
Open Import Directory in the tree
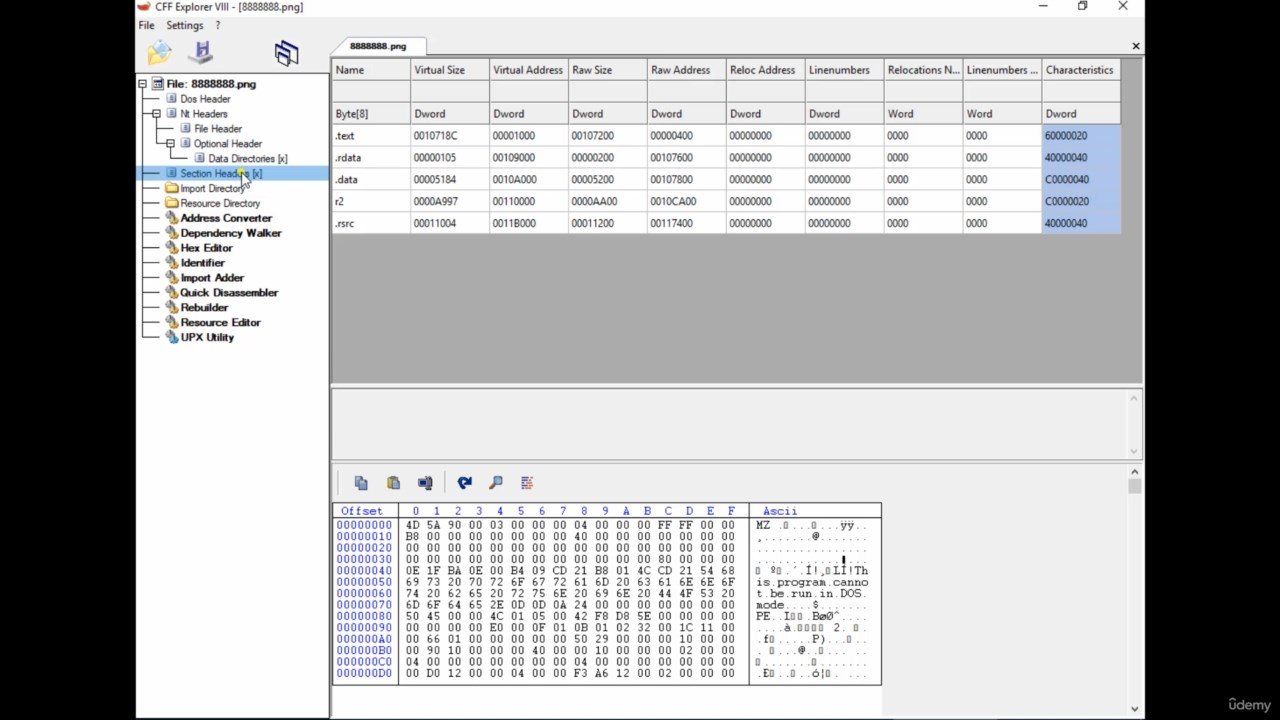(212, 188)
